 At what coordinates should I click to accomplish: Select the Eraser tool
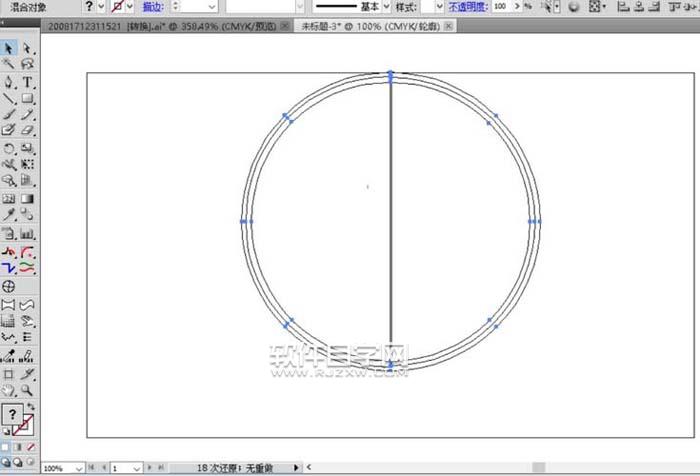click(x=27, y=130)
